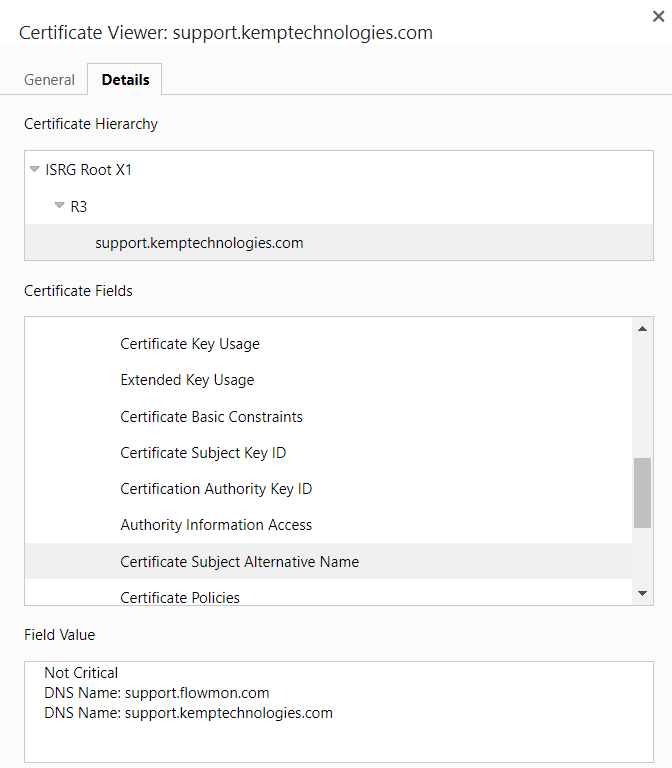Screen dimensions: 672x768
Task: Click the scroll down arrow in Certificate Fields
Action: tap(643, 594)
